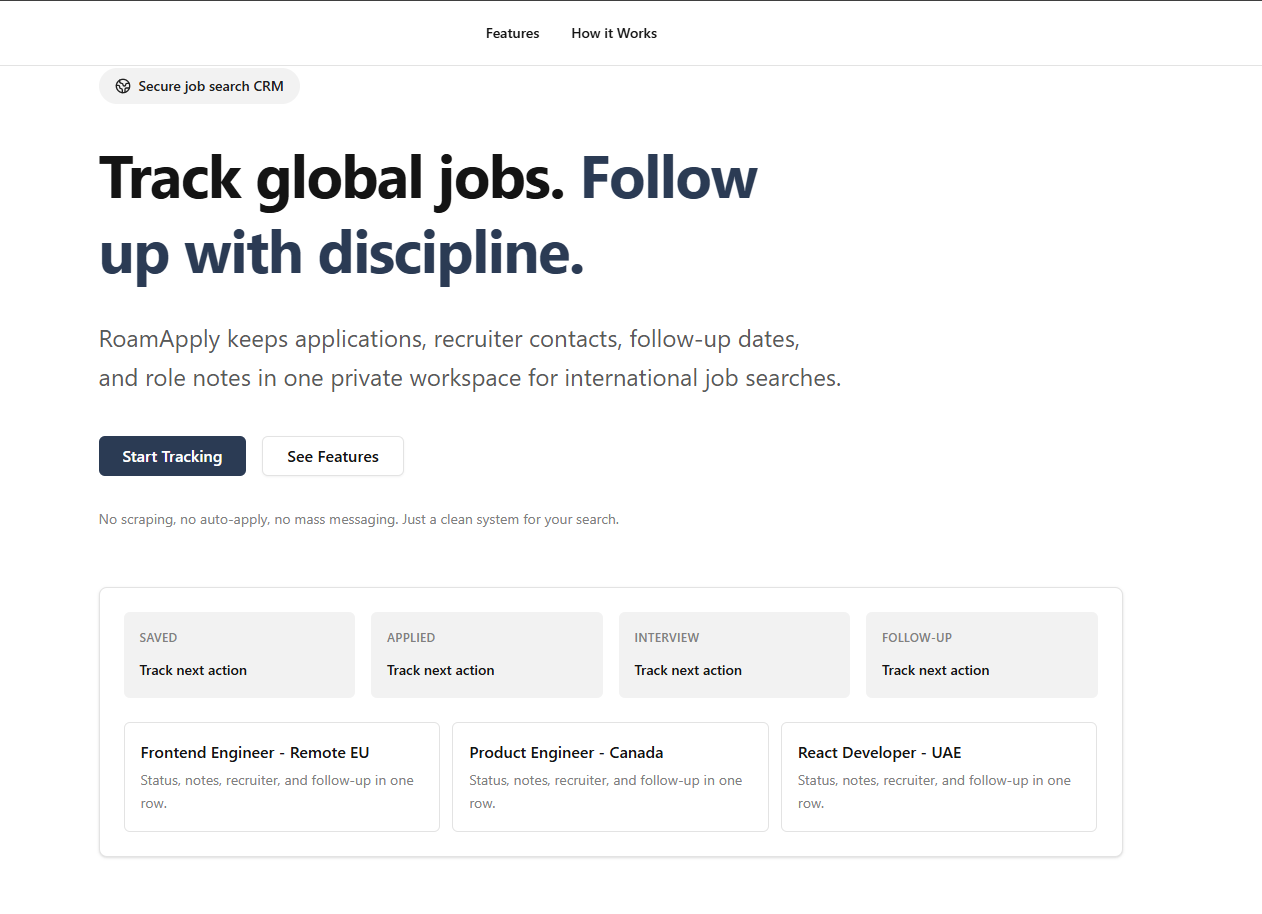Click the Start Tracking button
The image size is (1262, 914).
coord(172,456)
